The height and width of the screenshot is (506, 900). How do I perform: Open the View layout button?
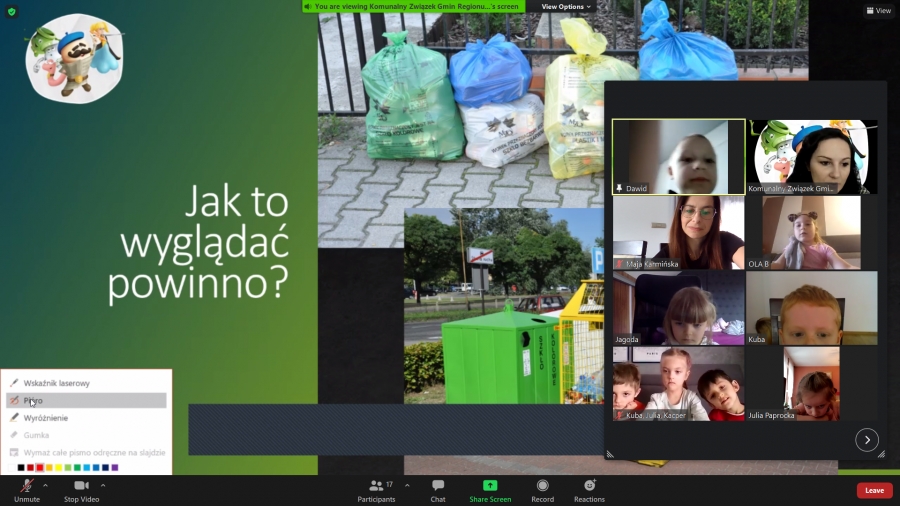[x=879, y=10]
